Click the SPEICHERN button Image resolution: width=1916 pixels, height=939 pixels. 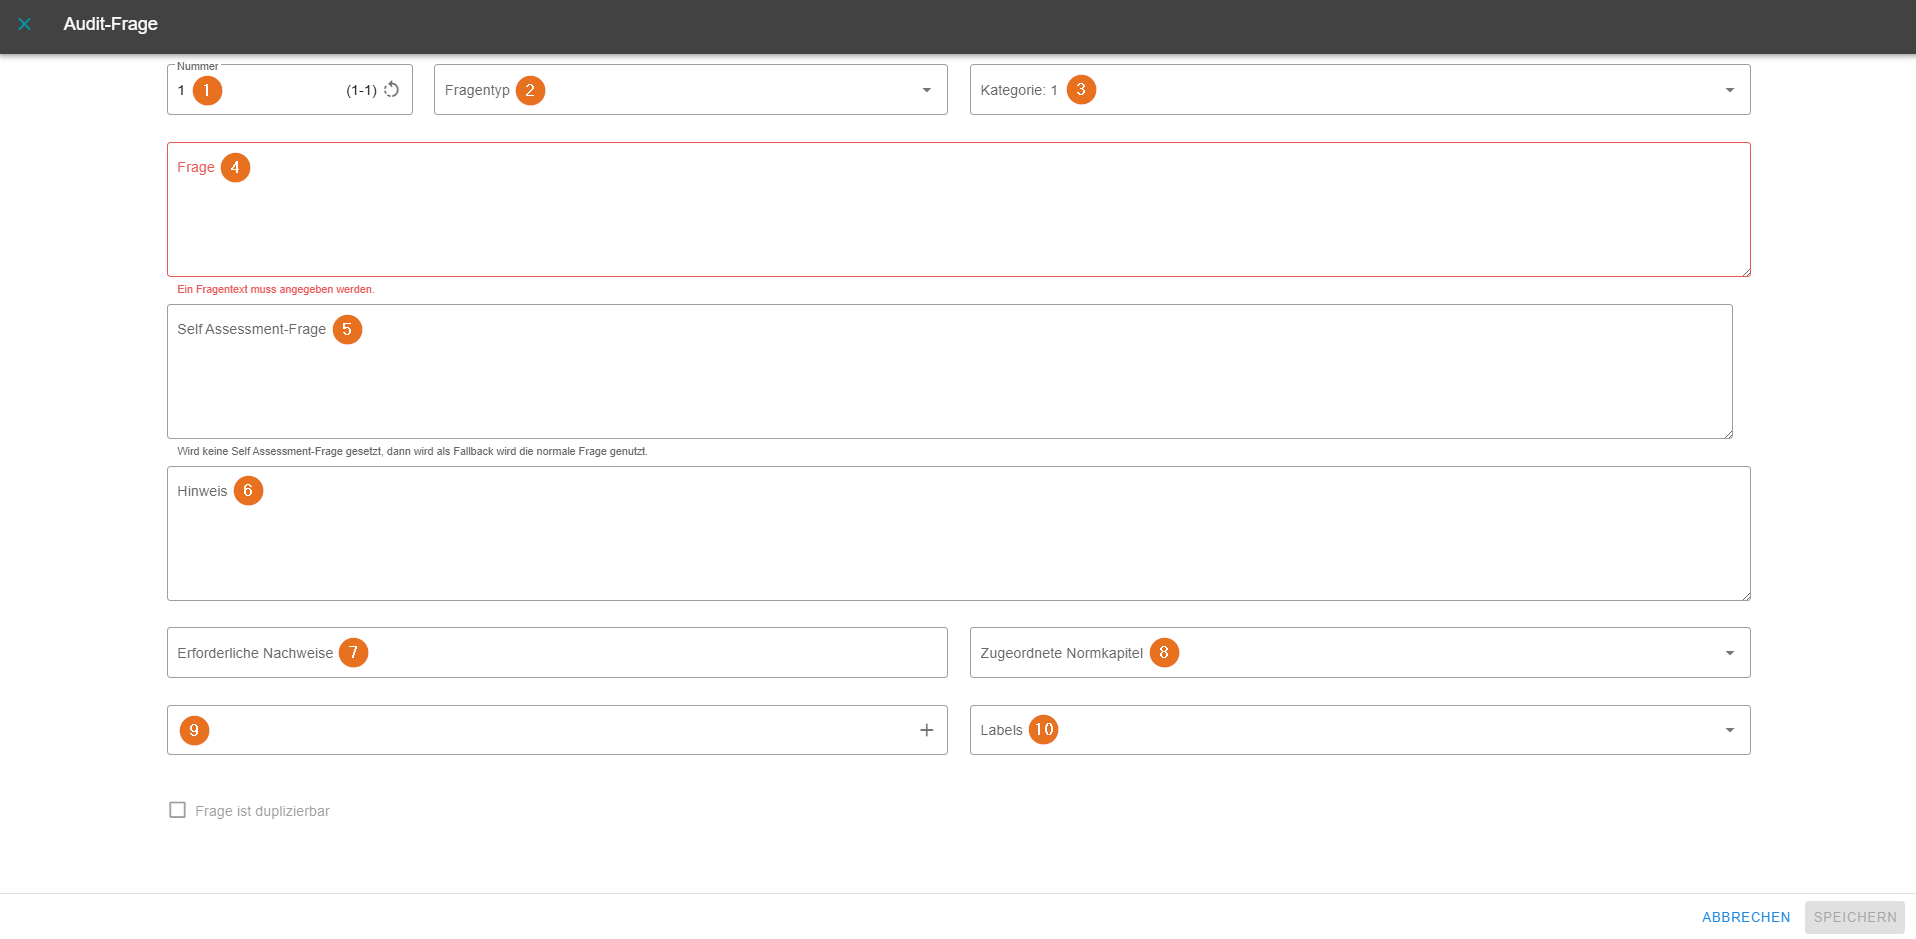[1854, 917]
